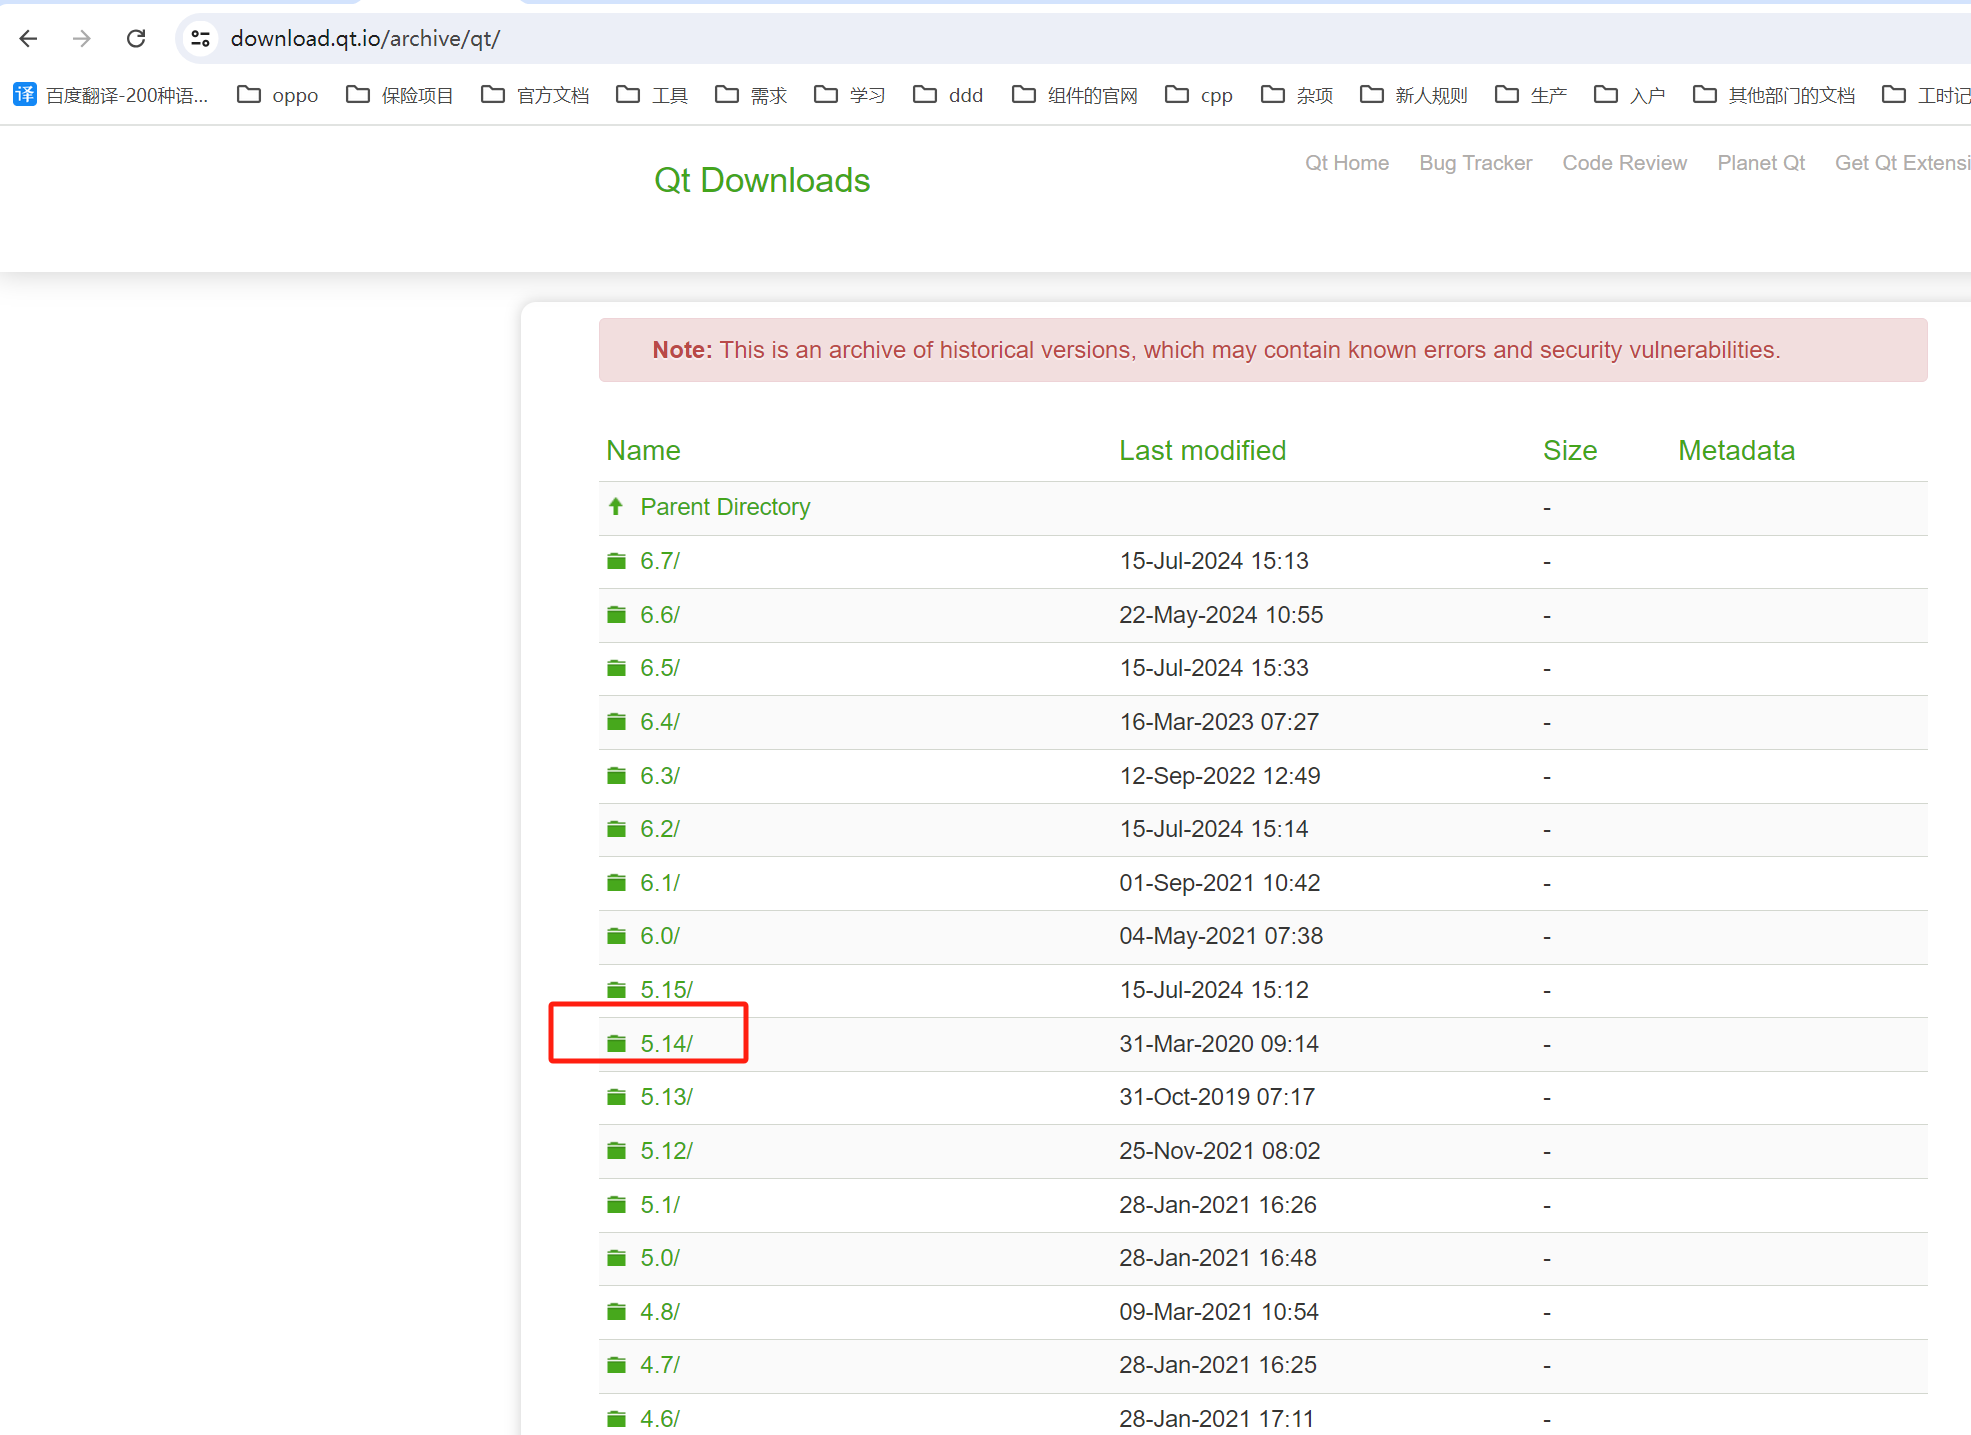Open the 6.7/ directory link
Image resolution: width=1971 pixels, height=1435 pixels.
click(x=660, y=561)
